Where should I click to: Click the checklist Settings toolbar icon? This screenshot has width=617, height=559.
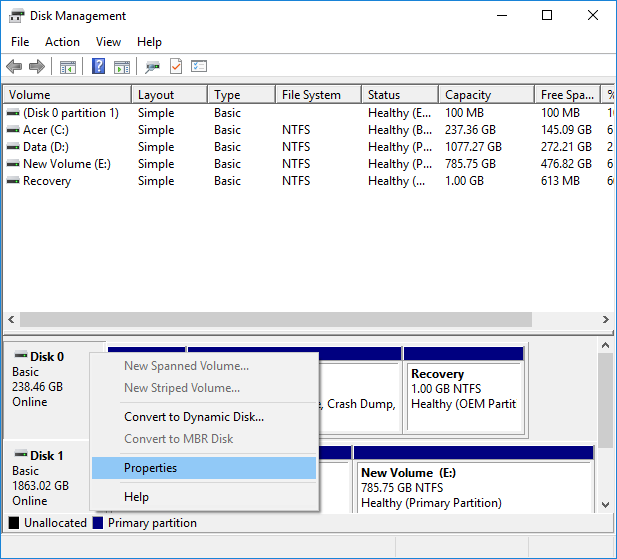click(x=199, y=67)
